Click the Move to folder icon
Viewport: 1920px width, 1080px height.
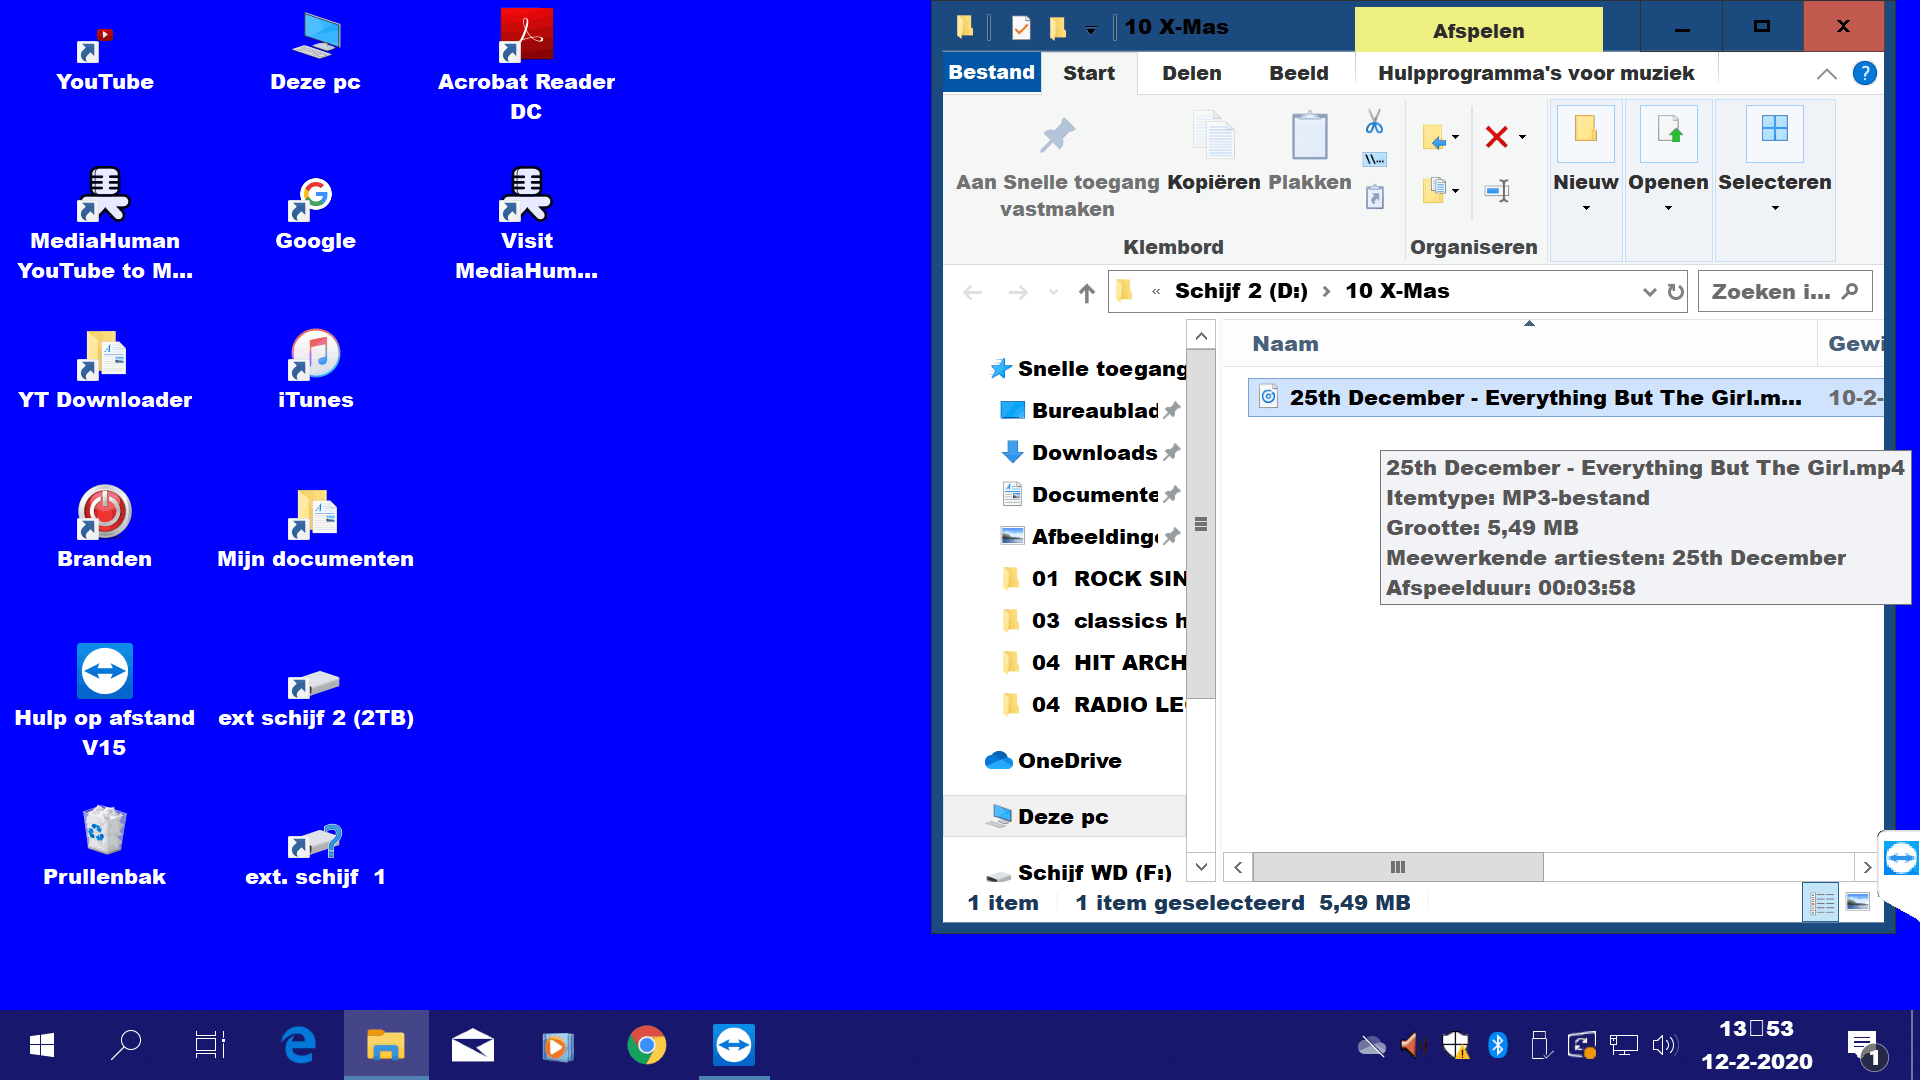[x=1434, y=137]
